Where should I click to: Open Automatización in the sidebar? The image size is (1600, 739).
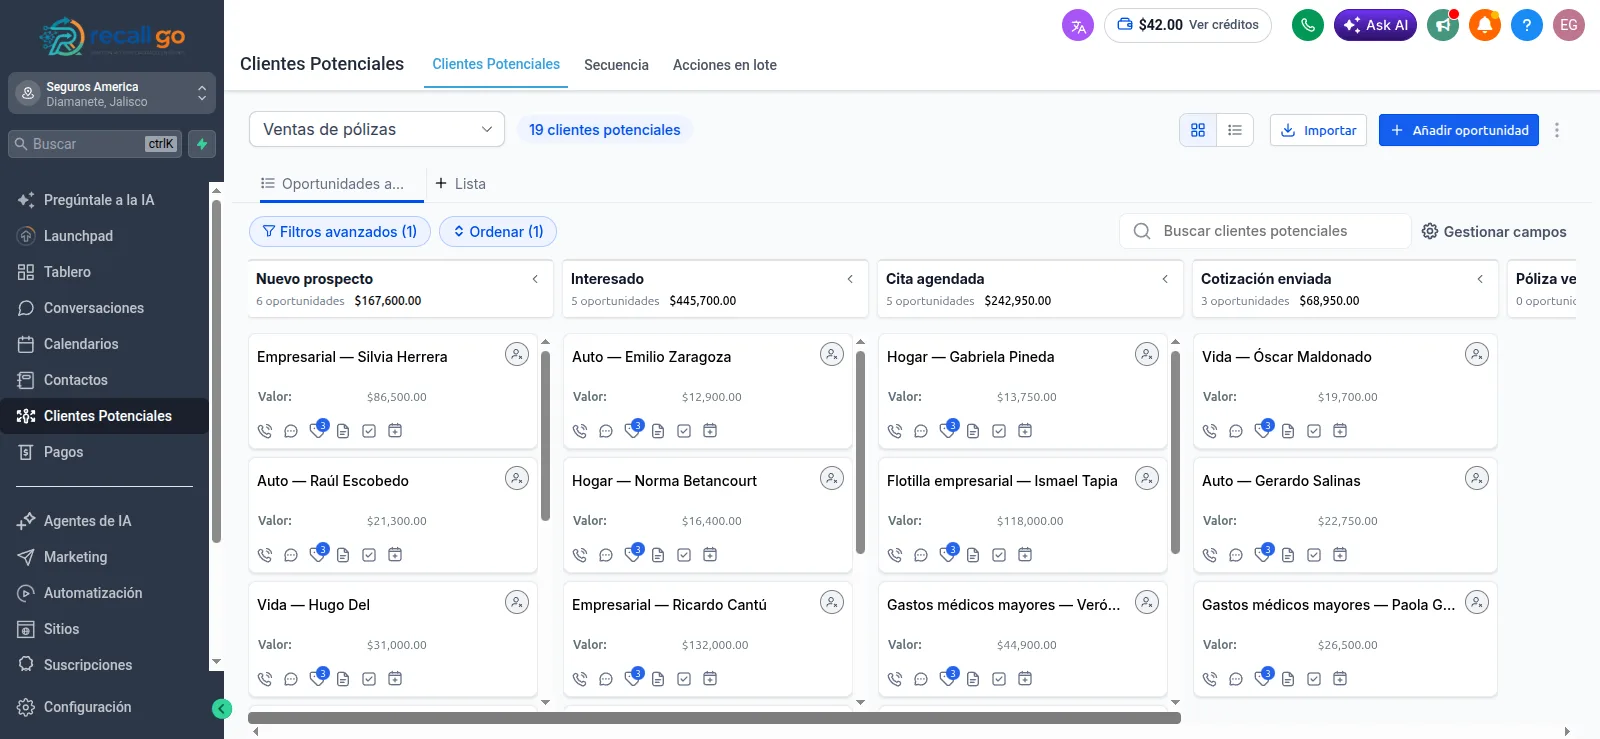point(93,593)
